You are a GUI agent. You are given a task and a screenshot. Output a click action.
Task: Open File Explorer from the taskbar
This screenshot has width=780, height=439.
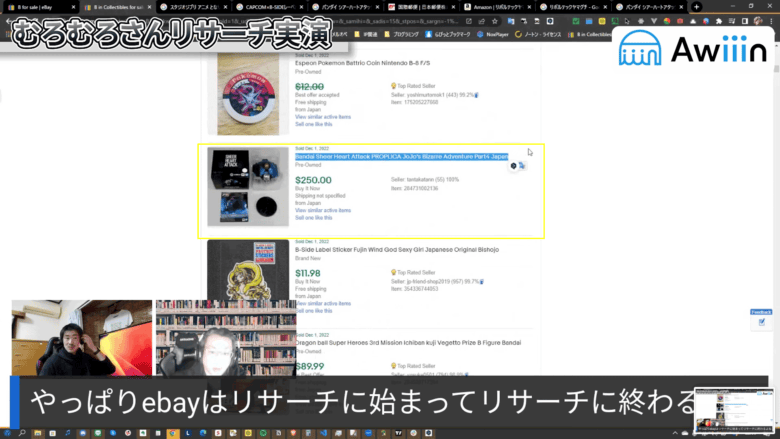(37, 434)
